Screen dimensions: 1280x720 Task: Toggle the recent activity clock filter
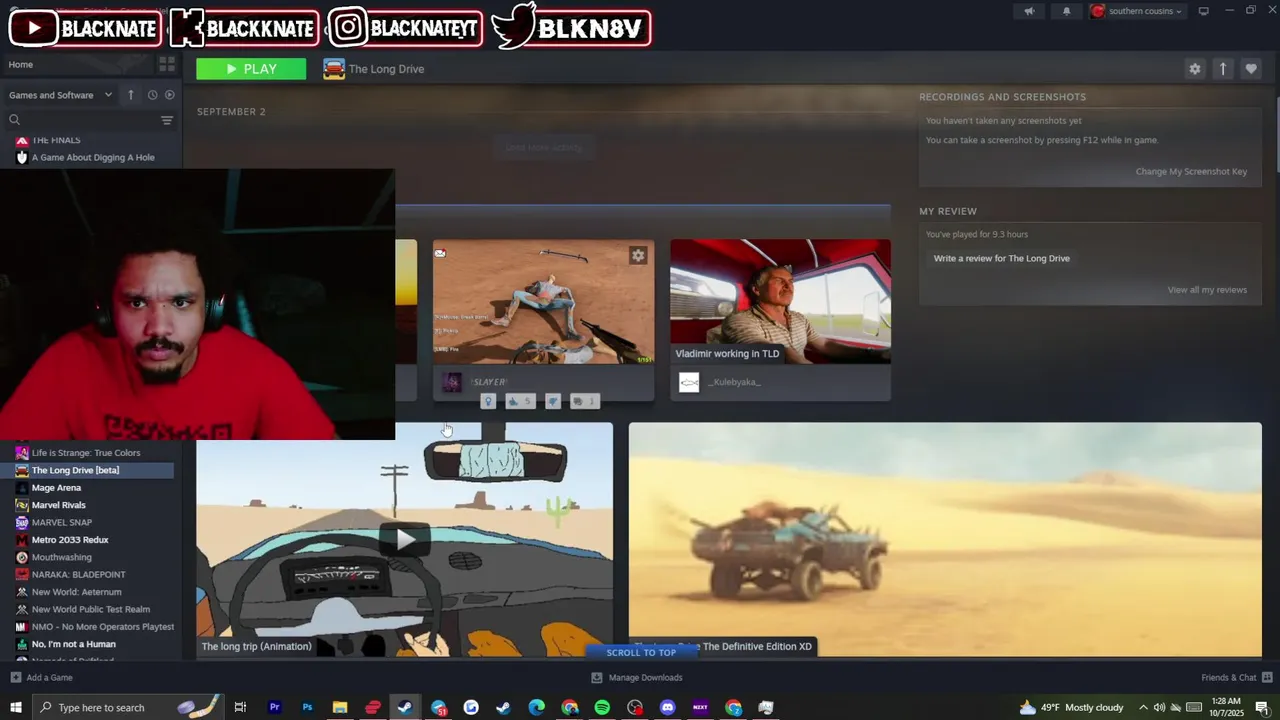pyautogui.click(x=152, y=95)
